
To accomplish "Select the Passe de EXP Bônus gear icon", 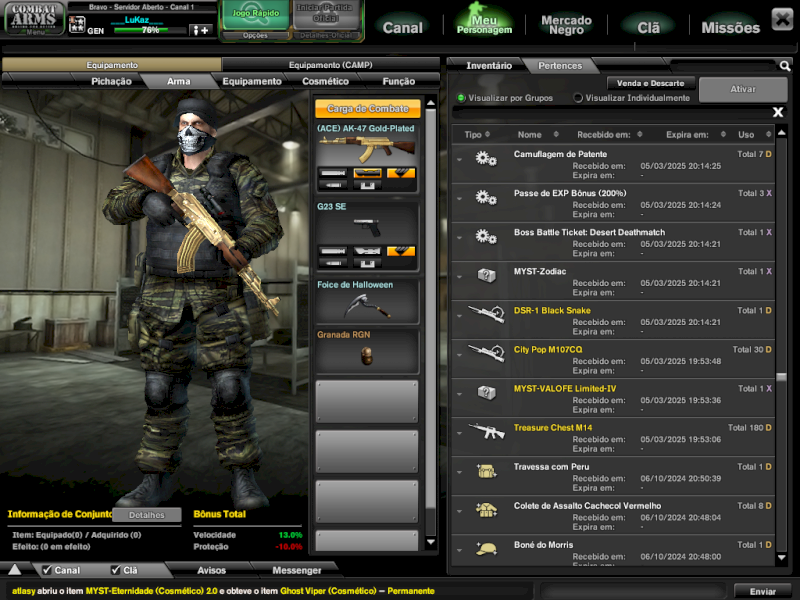I will coord(486,197).
